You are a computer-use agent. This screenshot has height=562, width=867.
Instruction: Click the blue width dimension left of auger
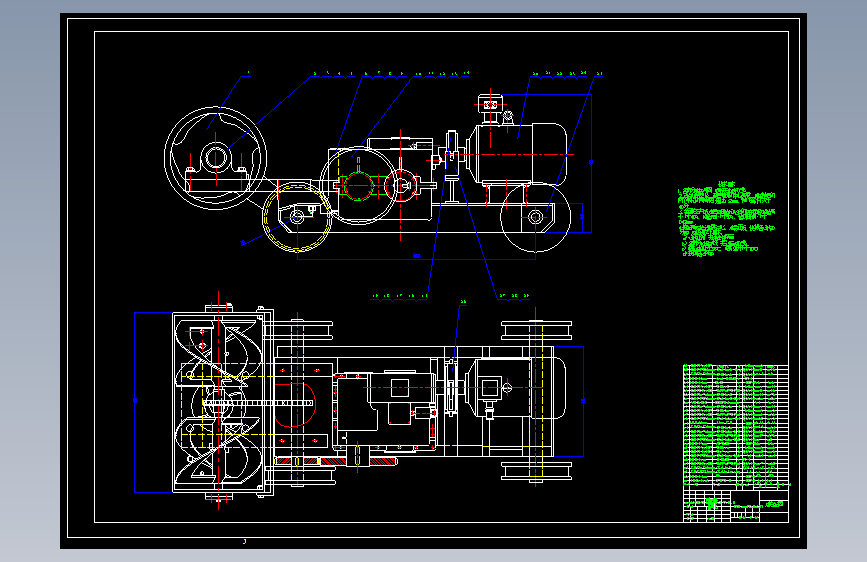pyautogui.click(x=135, y=402)
